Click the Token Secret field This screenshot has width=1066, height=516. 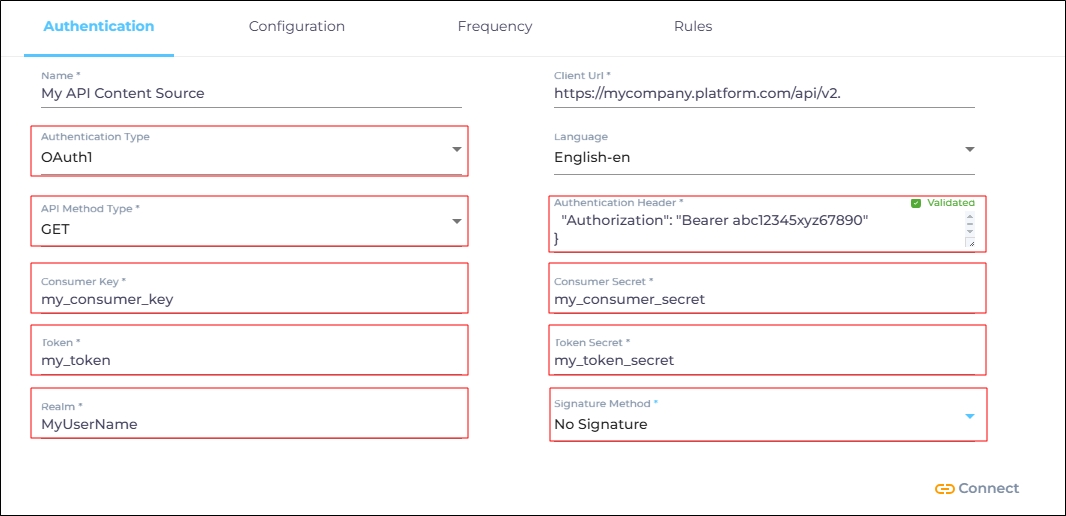(766, 360)
